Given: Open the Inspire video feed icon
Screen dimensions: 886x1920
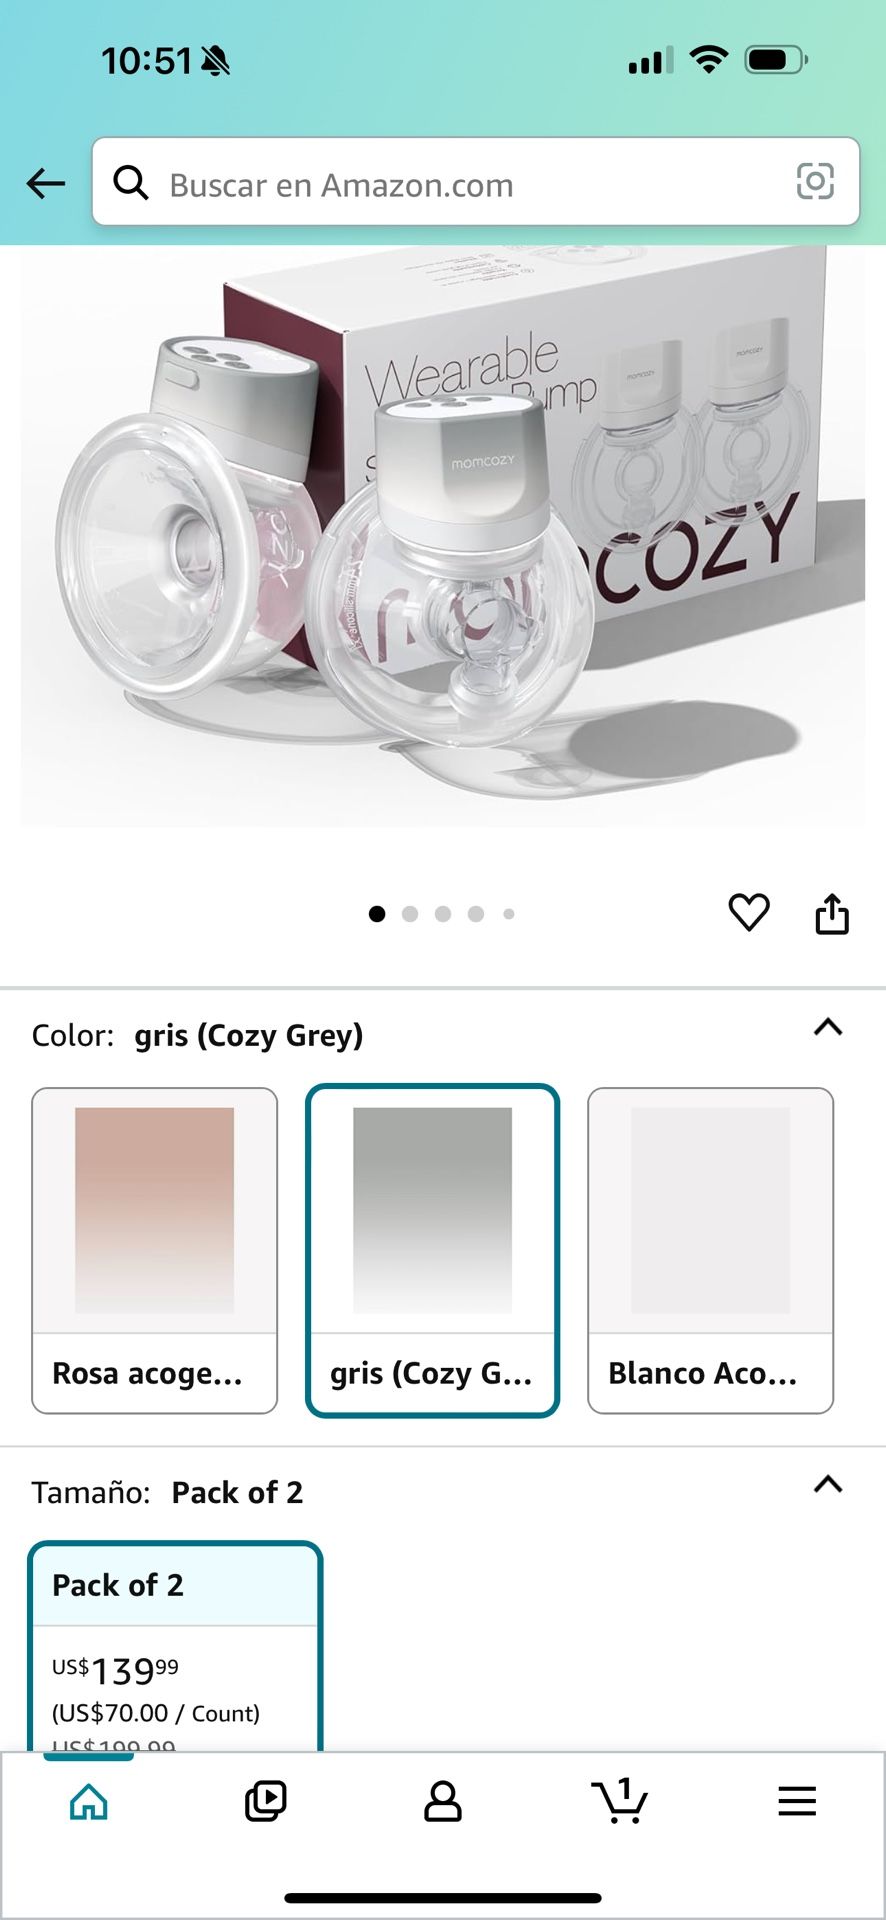Looking at the screenshot, I should (x=265, y=1802).
